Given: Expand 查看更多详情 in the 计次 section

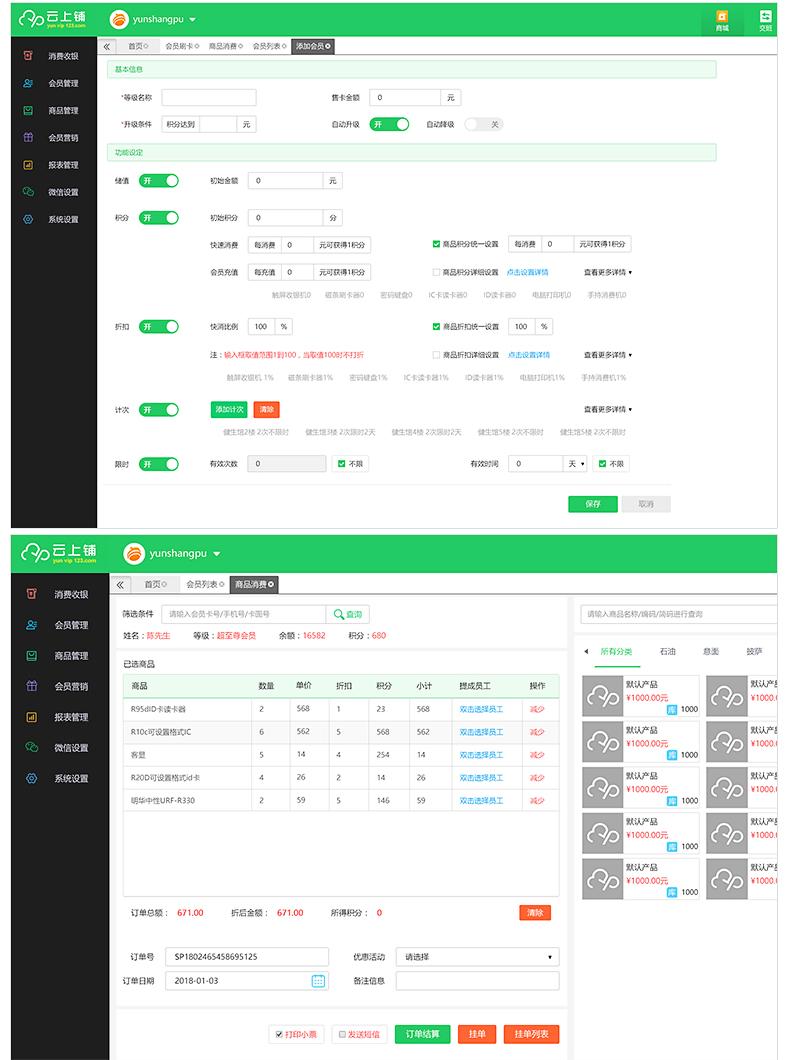Looking at the screenshot, I should [x=608, y=409].
